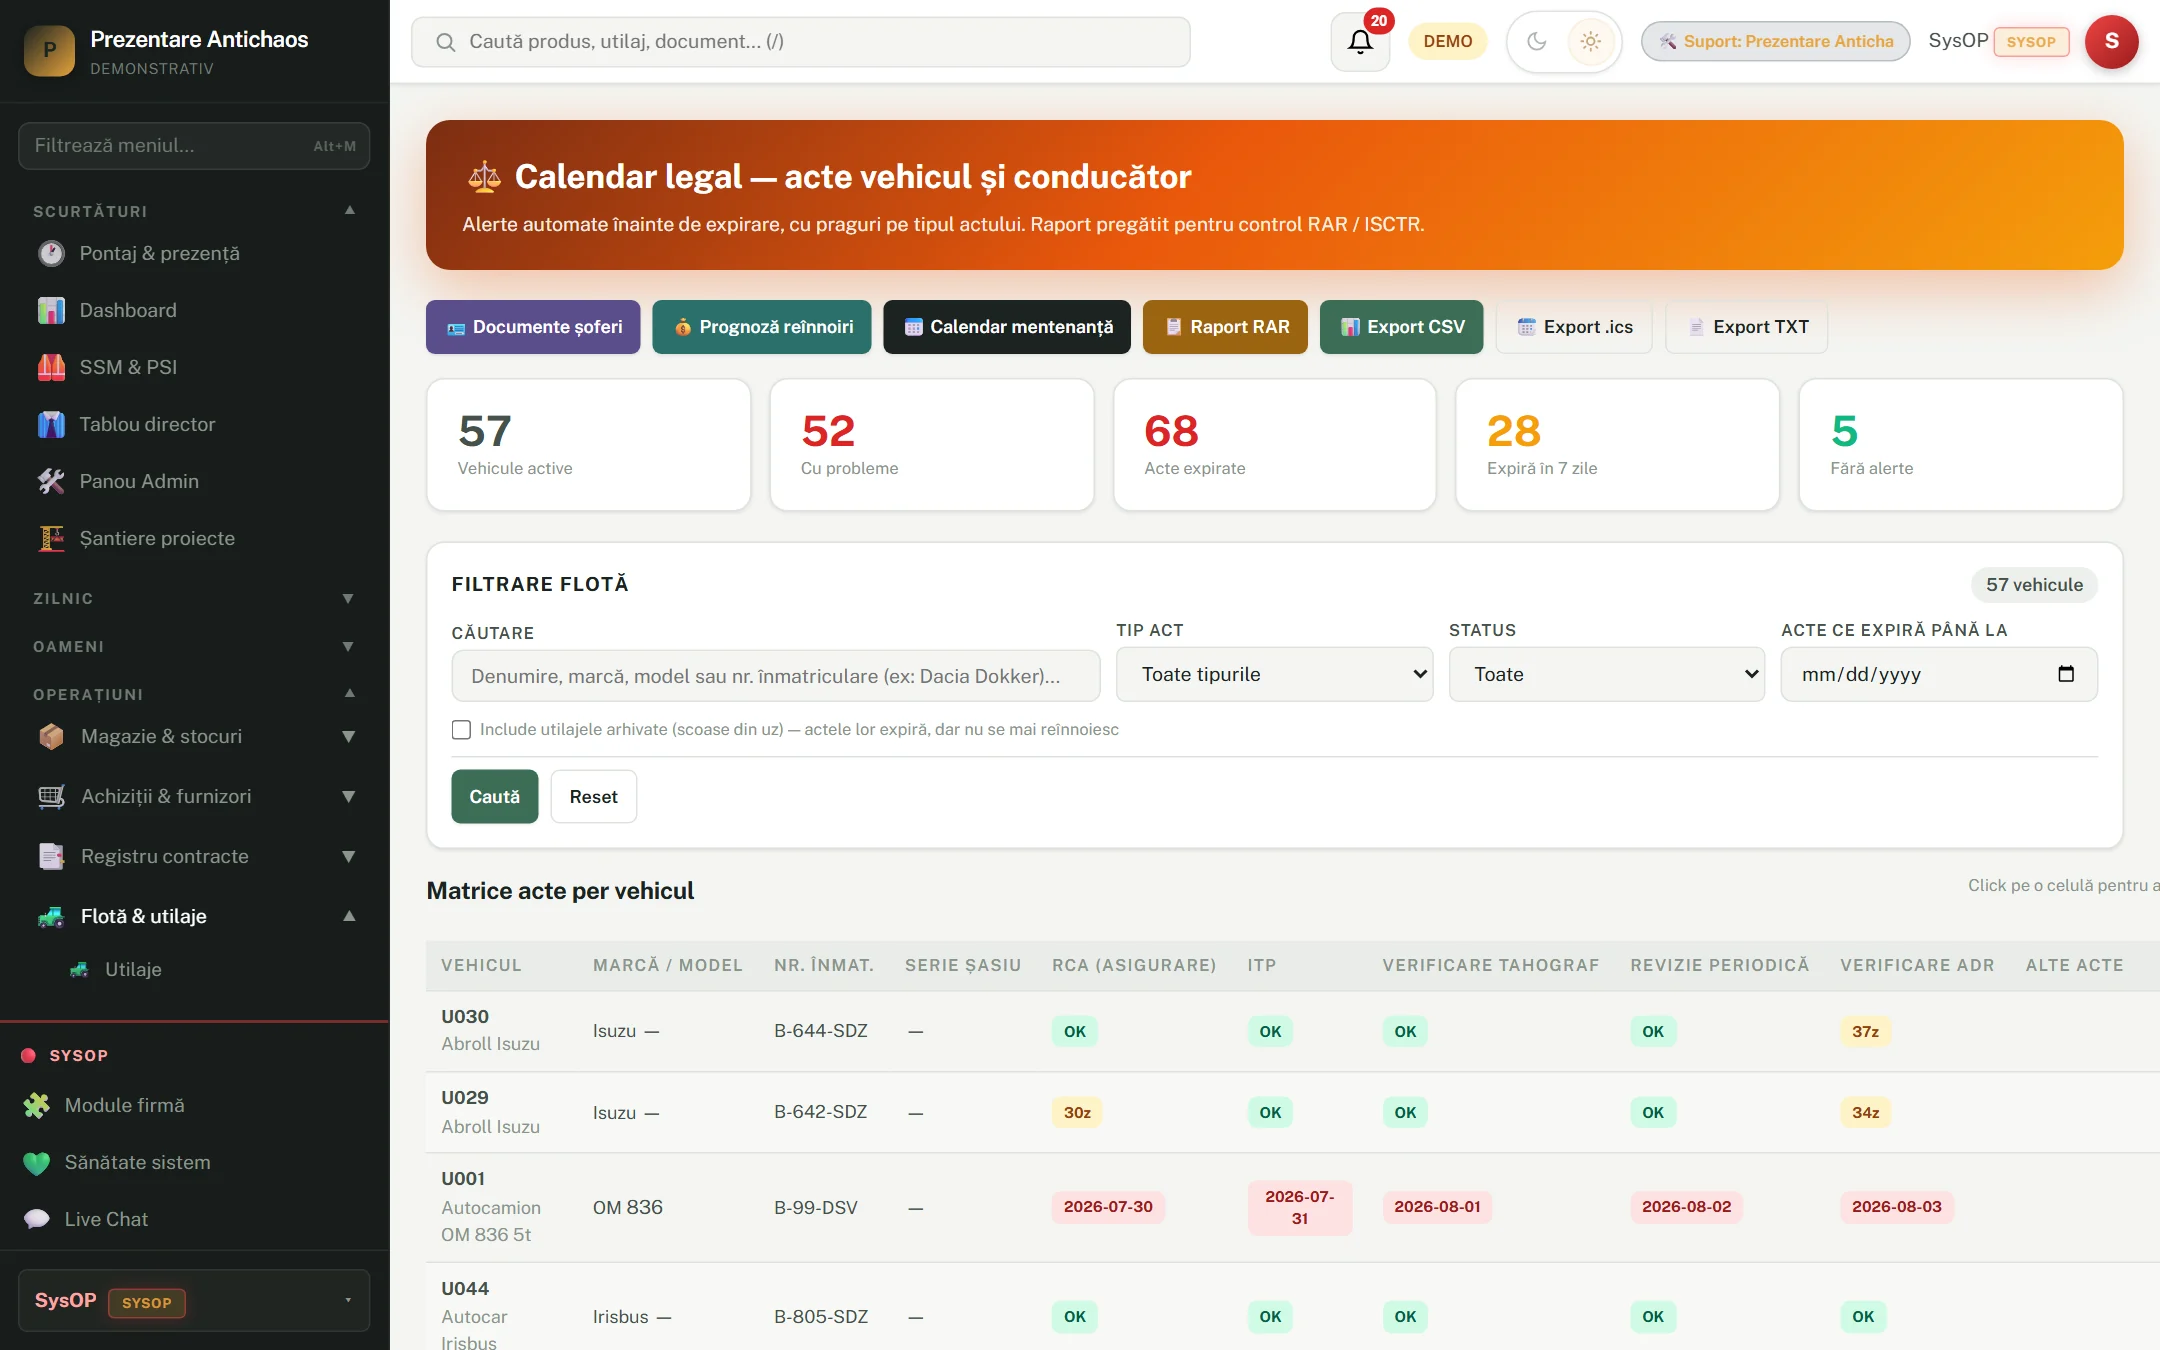
Task: Click the Prezentare Antichaos logo icon
Action: coord(49,50)
